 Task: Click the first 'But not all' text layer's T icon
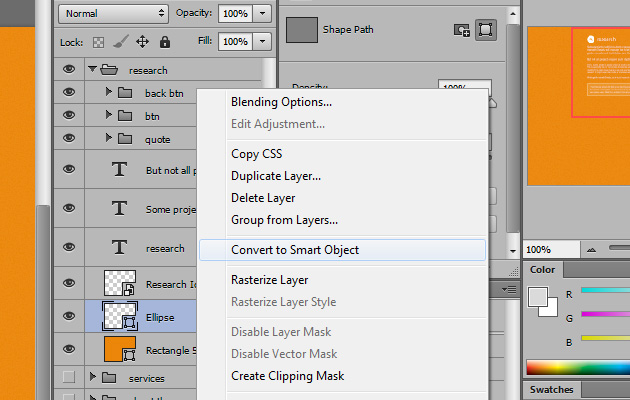pyautogui.click(x=120, y=170)
